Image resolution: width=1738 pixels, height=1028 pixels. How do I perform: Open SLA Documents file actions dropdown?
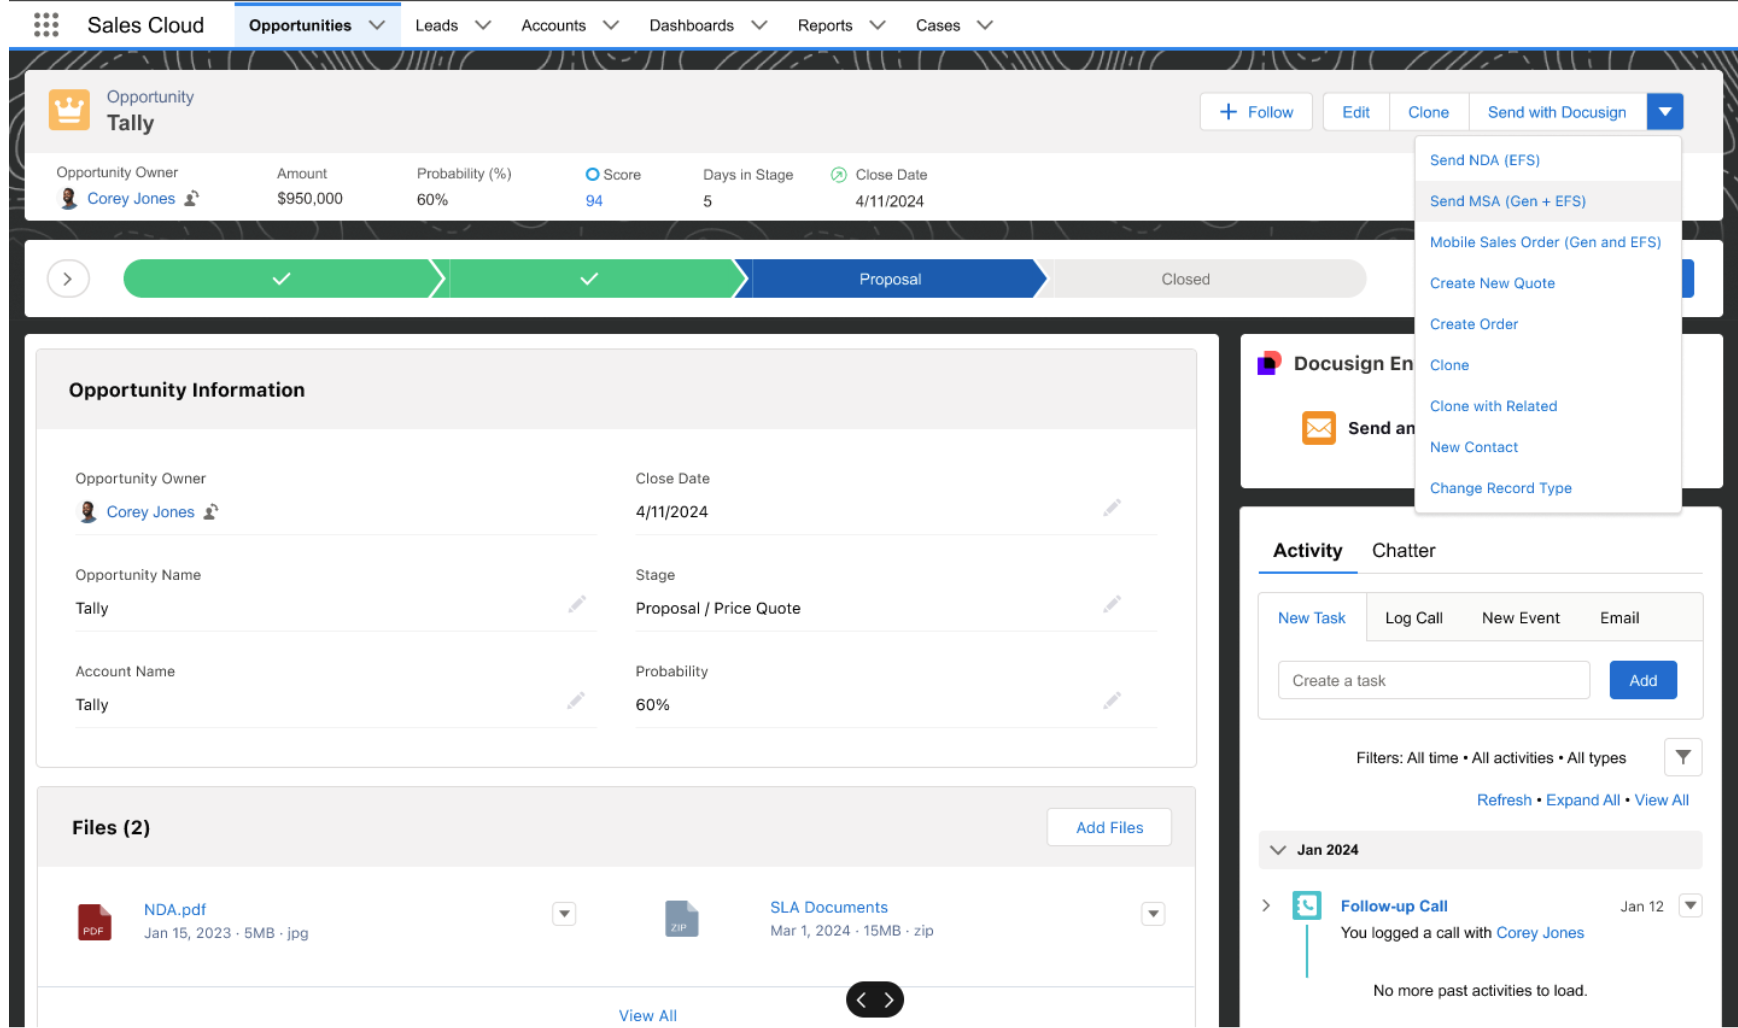(1153, 914)
